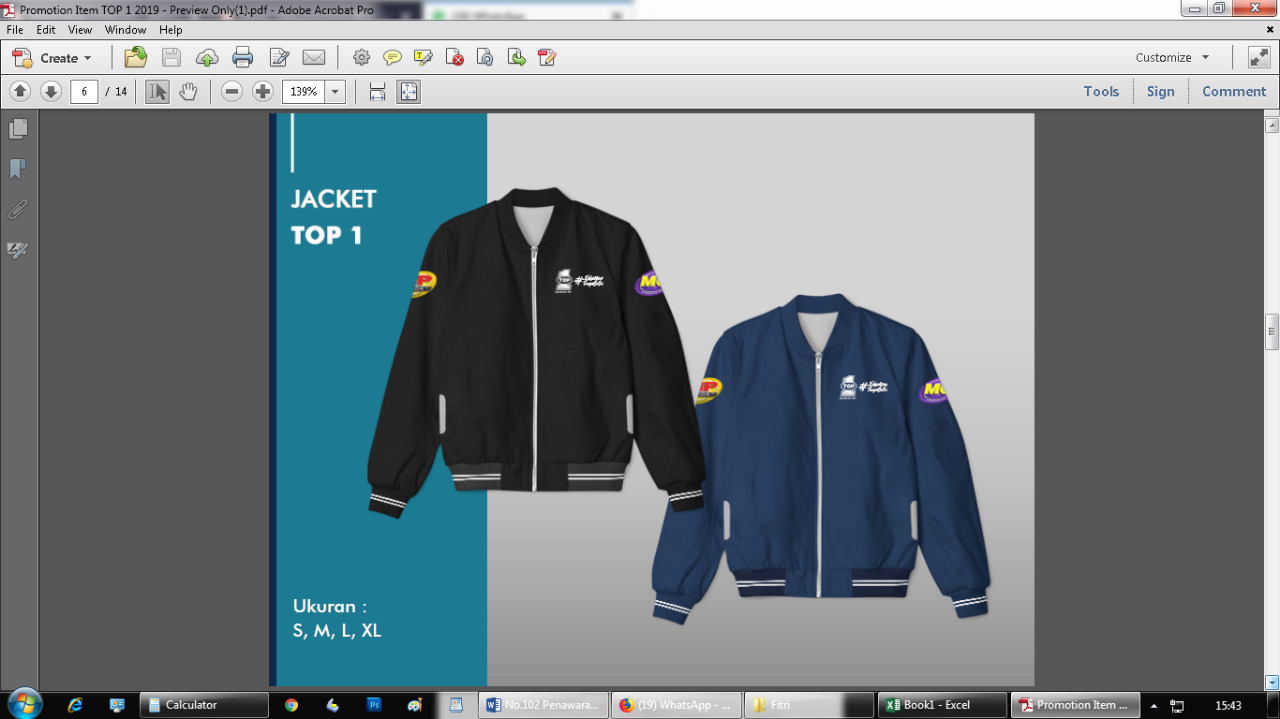
Task: Switch to Firefox WhatsApp taskbar window
Action: 676,705
